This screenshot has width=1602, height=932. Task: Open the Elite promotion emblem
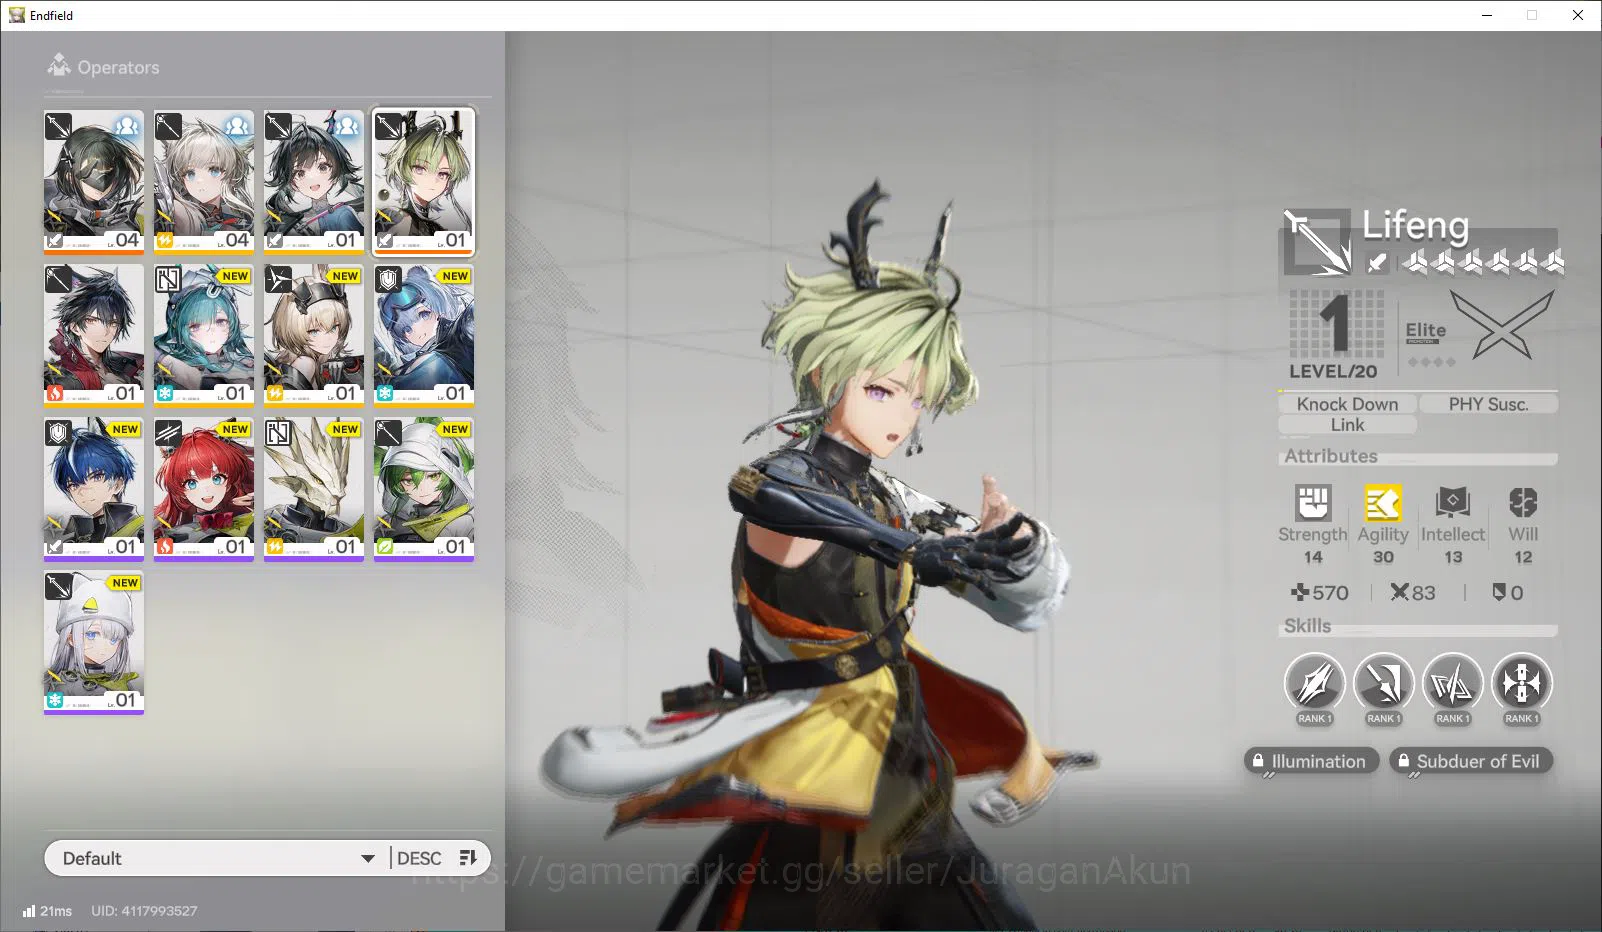point(1503,325)
